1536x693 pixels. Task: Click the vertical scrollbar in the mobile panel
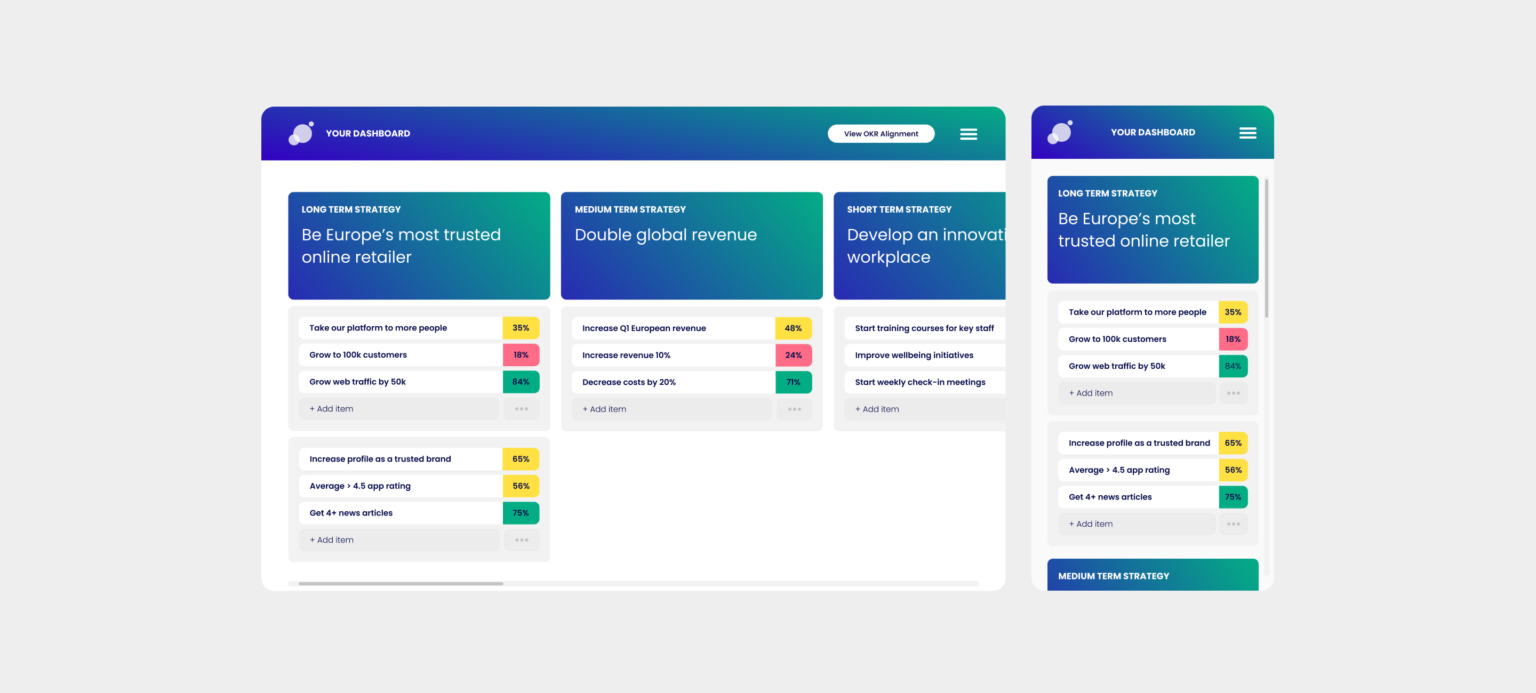tap(1266, 248)
